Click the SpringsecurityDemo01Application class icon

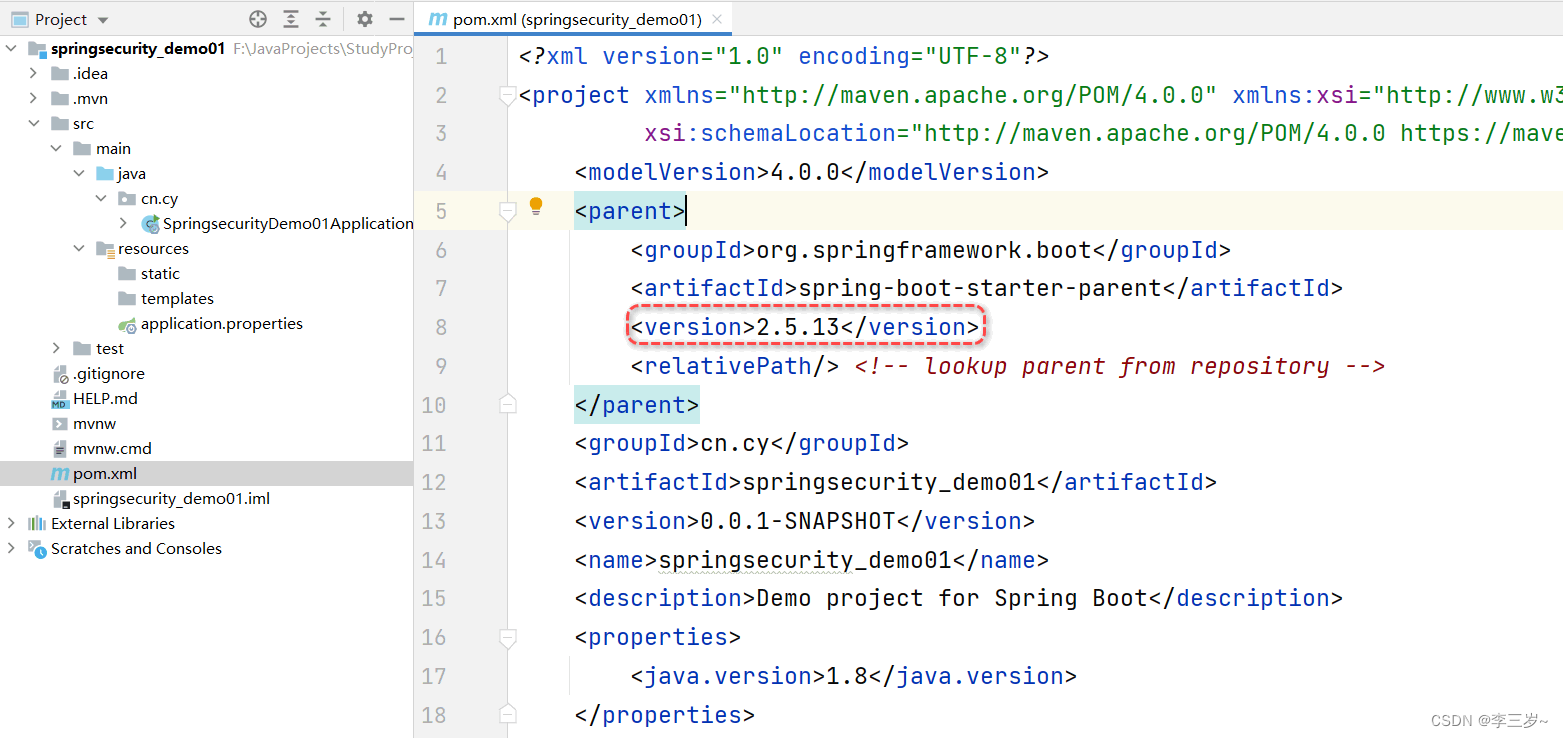click(x=150, y=223)
